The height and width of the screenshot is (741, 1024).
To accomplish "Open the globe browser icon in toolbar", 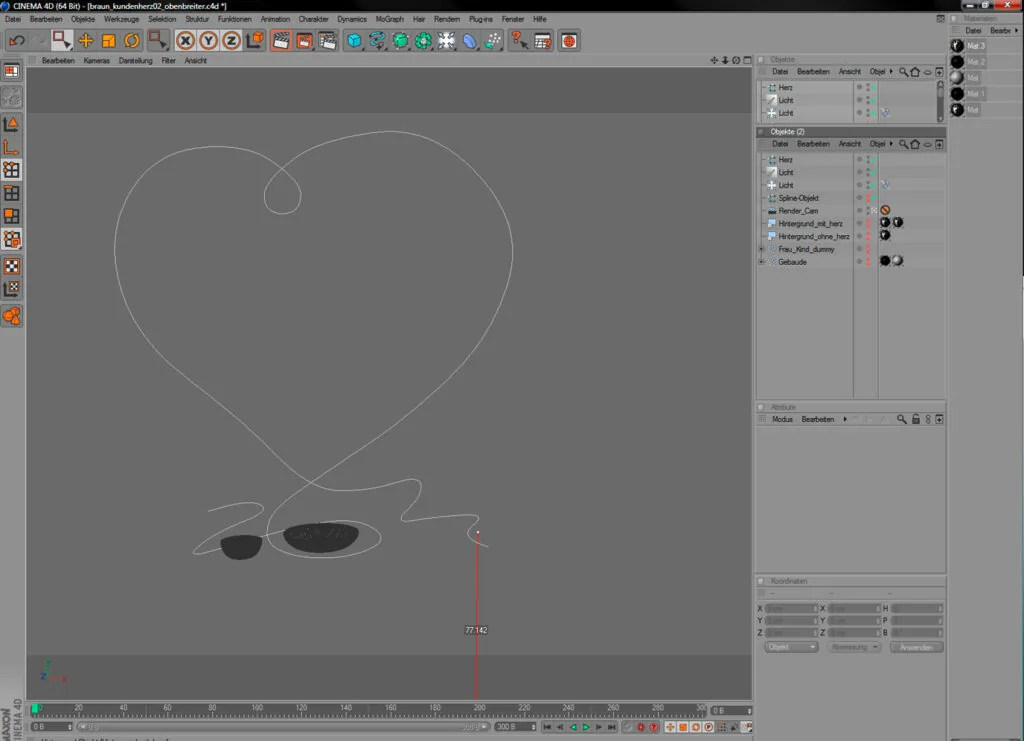I will point(569,41).
